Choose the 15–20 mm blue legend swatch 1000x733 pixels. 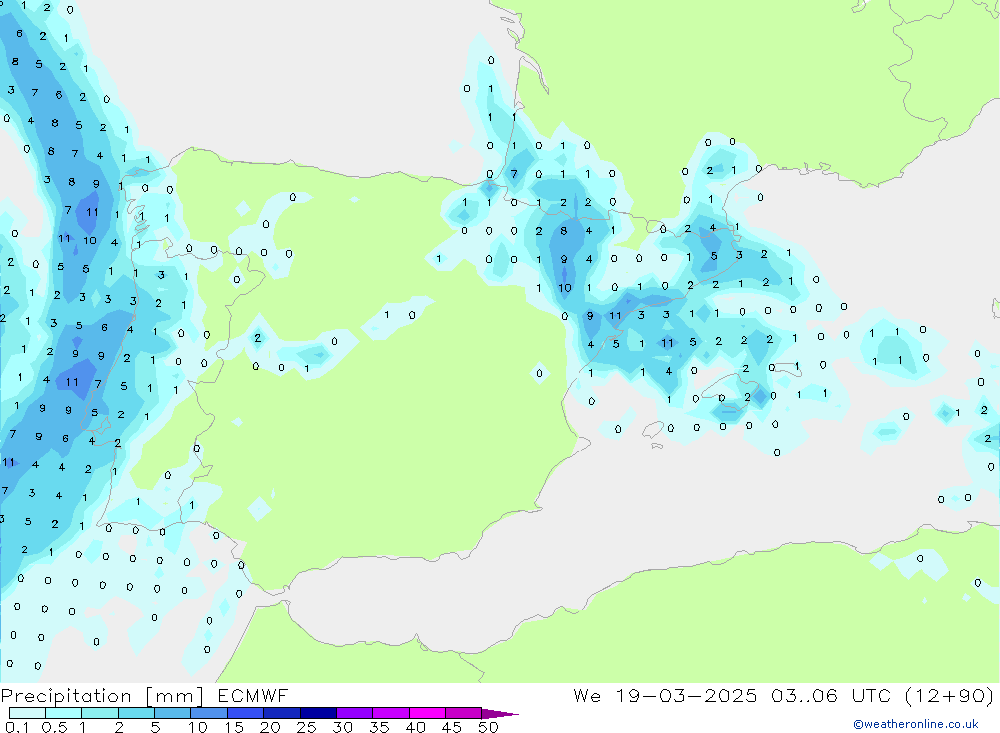[x=246, y=713]
